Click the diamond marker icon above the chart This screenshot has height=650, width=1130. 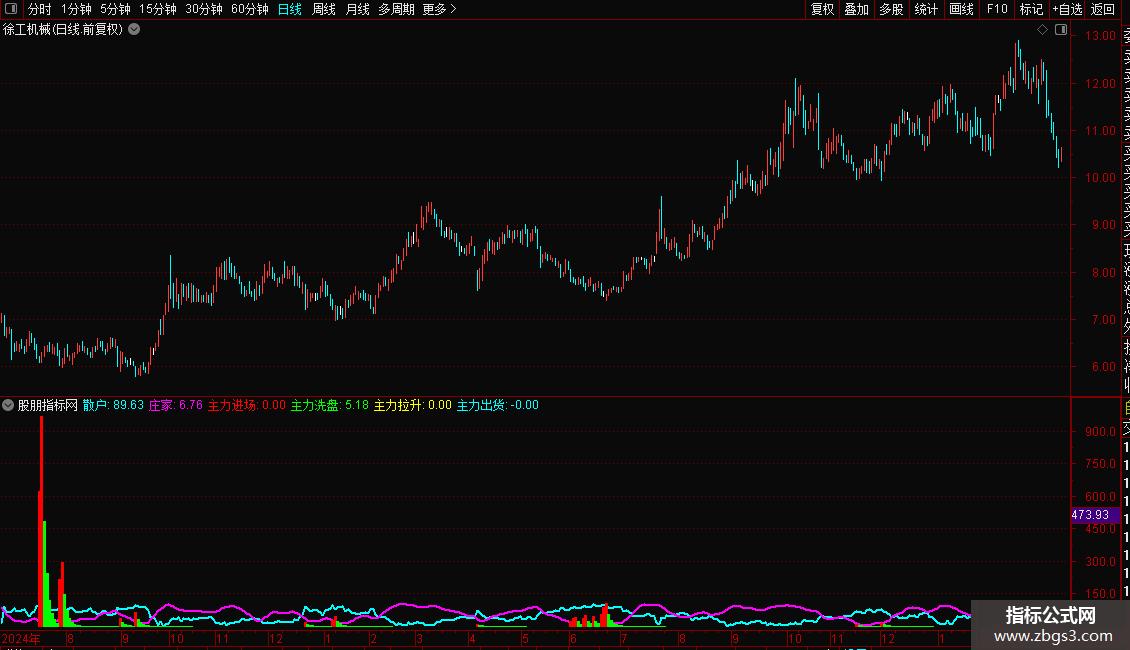click(x=1042, y=30)
